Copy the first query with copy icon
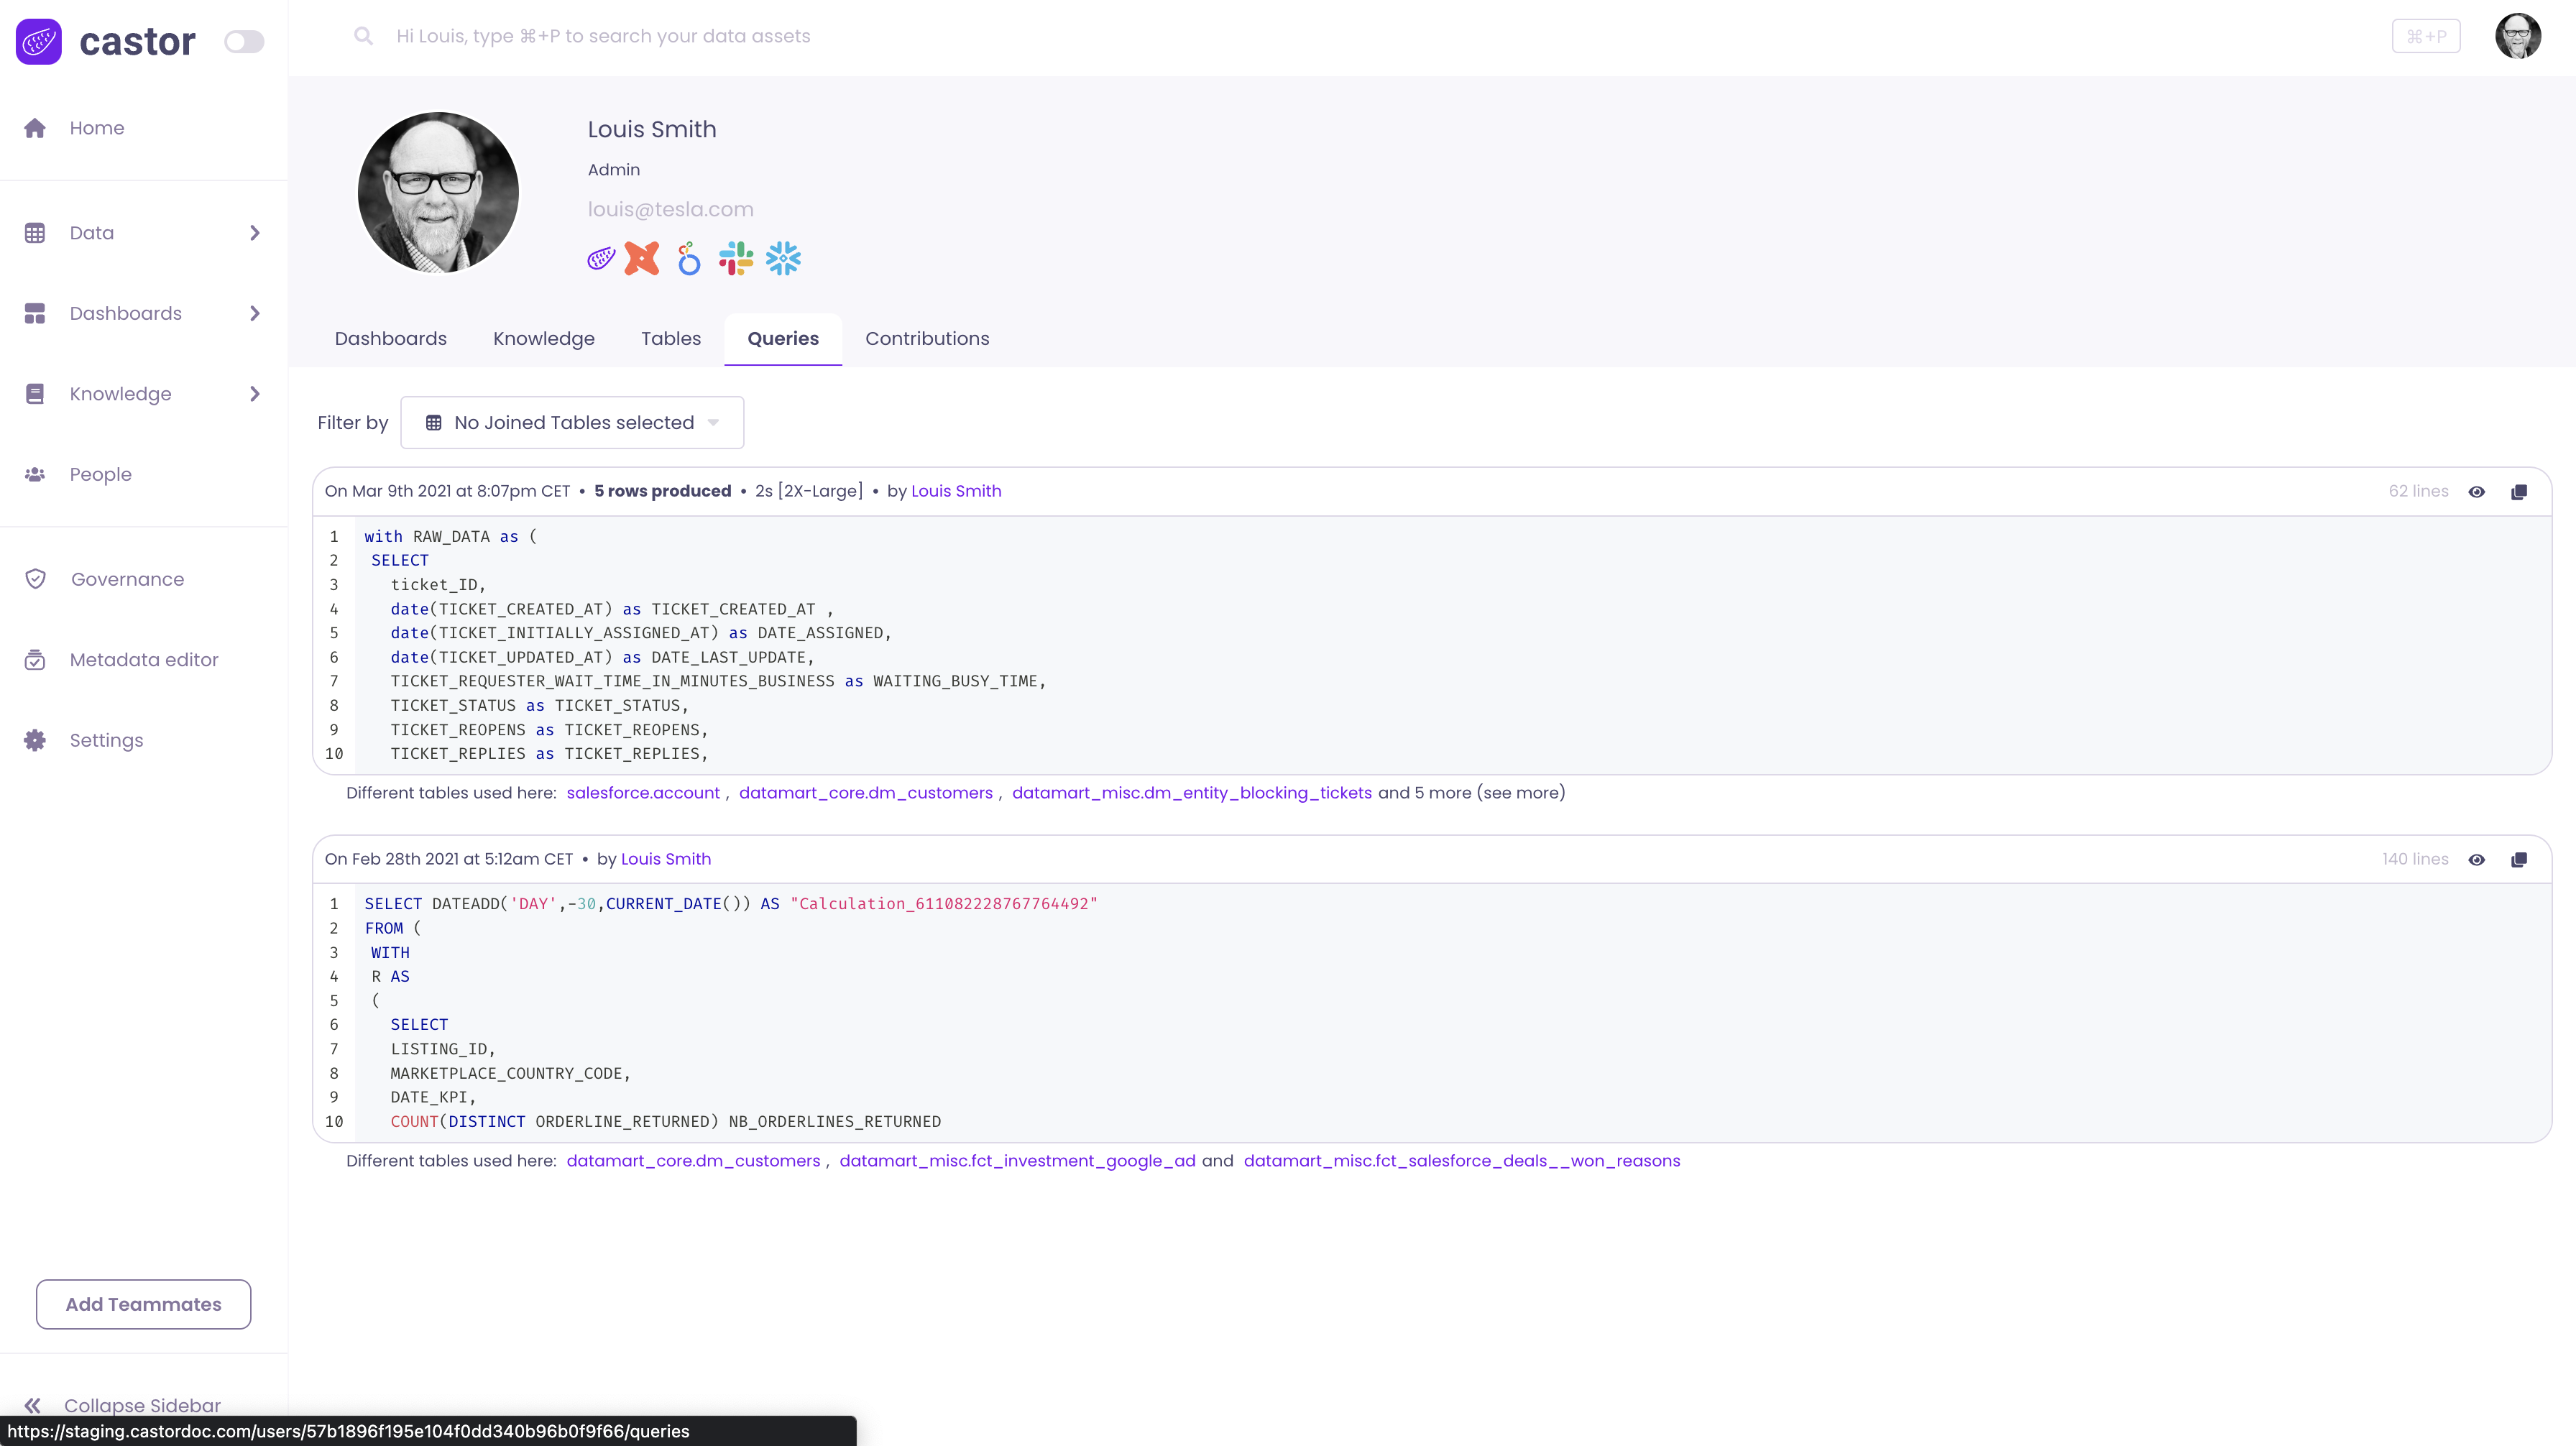Image resolution: width=2576 pixels, height=1446 pixels. click(x=2519, y=492)
